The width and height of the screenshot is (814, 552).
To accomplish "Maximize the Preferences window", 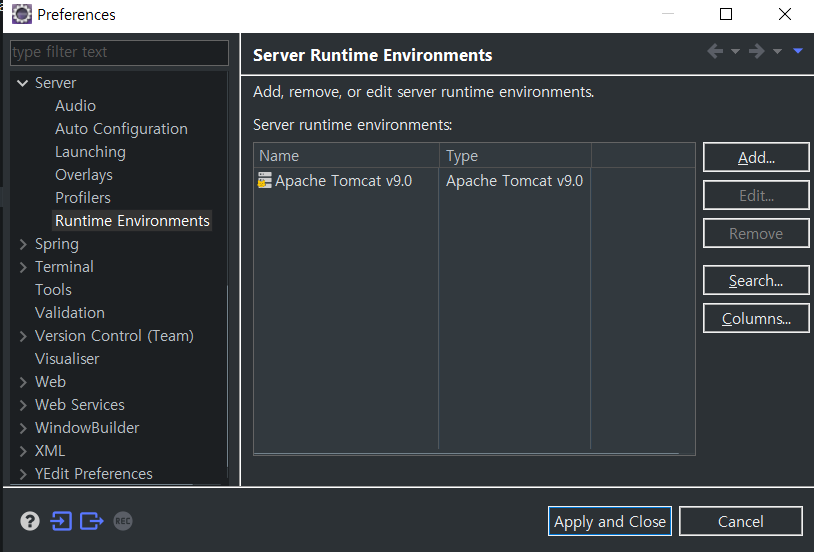I will [726, 14].
